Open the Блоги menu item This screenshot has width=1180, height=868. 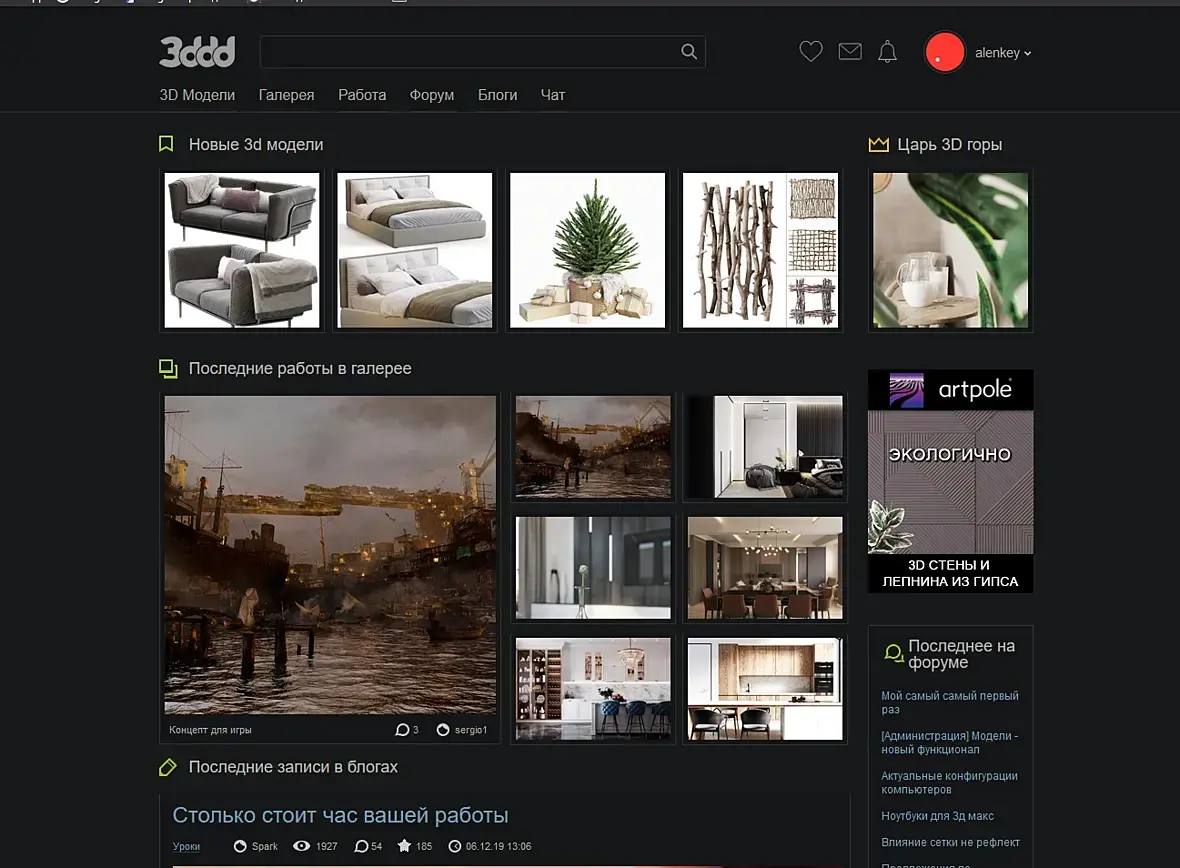(x=497, y=95)
